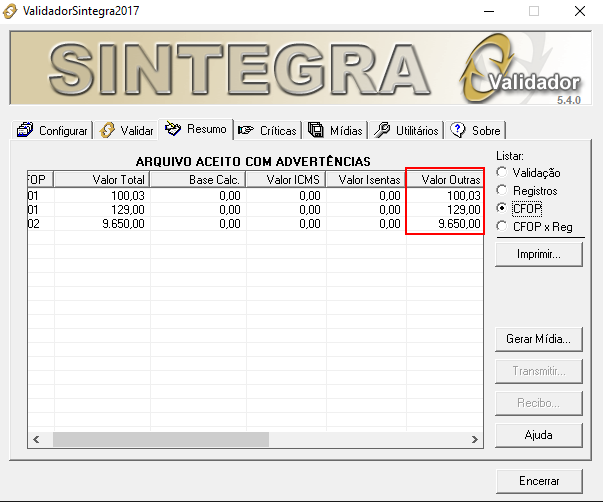
Task: Click the ValidadorSintegra2017 title bar icon
Action: (10, 11)
